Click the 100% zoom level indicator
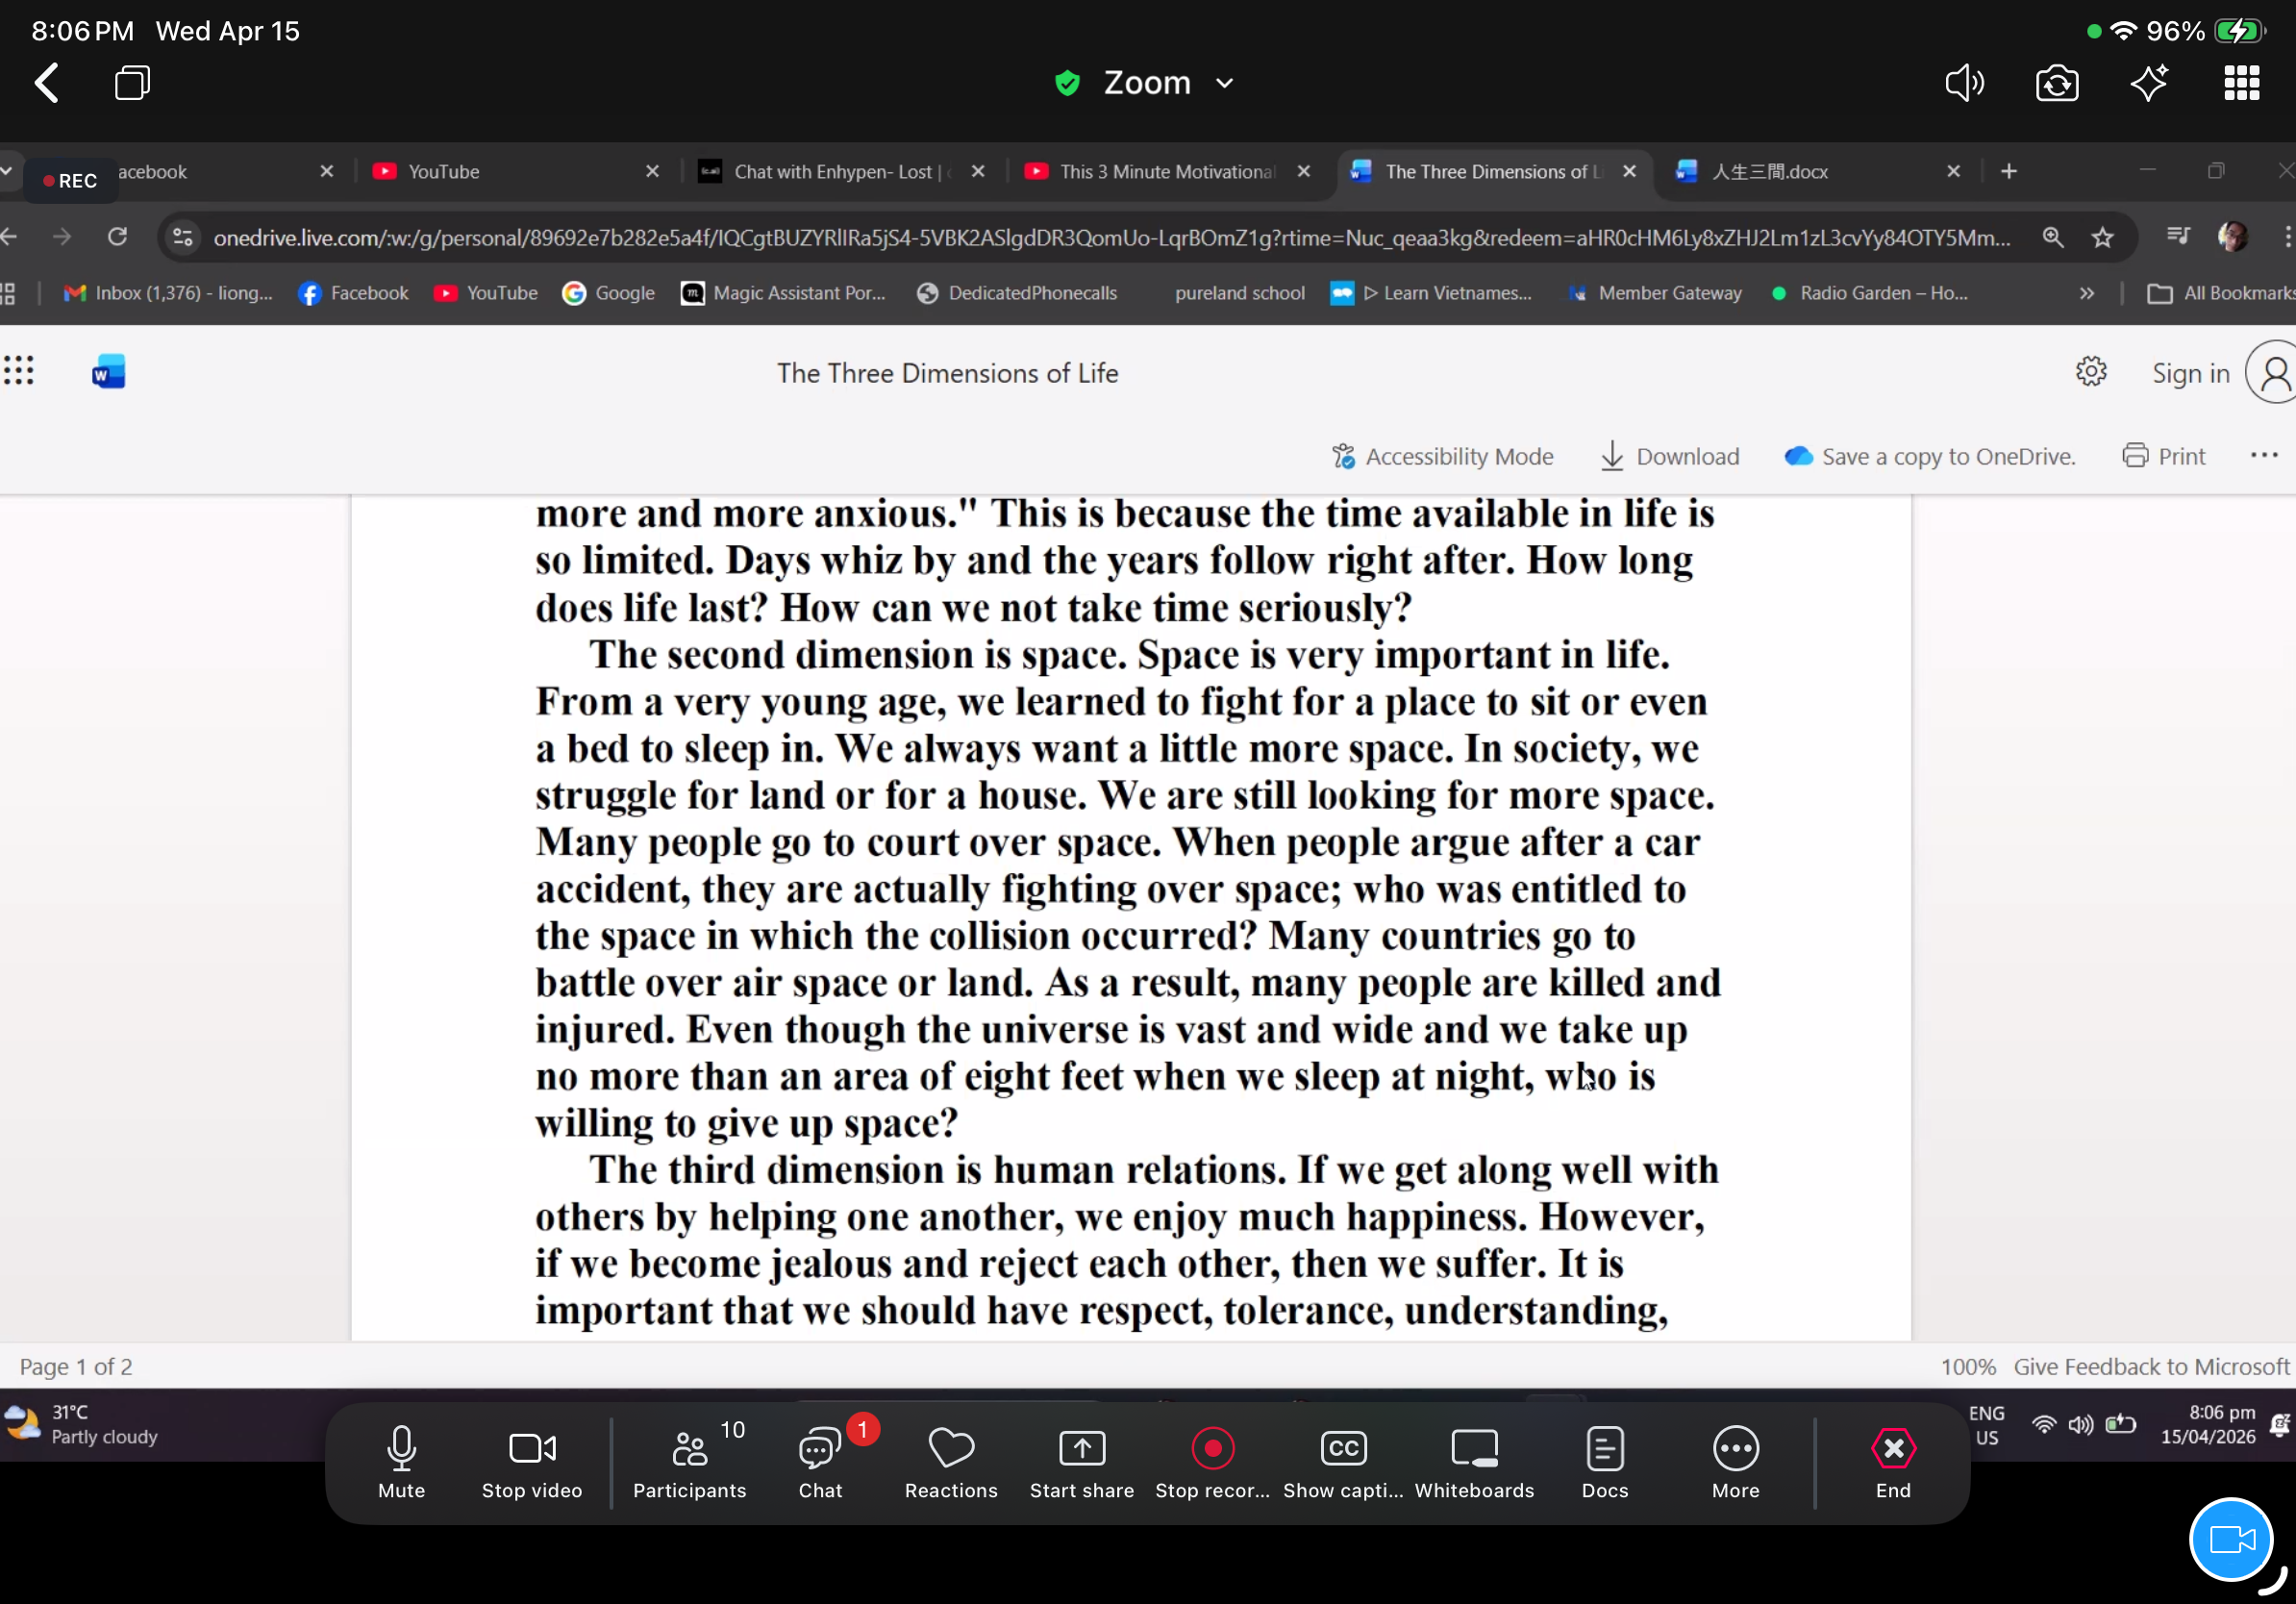The width and height of the screenshot is (2296, 1604). click(x=1967, y=1366)
